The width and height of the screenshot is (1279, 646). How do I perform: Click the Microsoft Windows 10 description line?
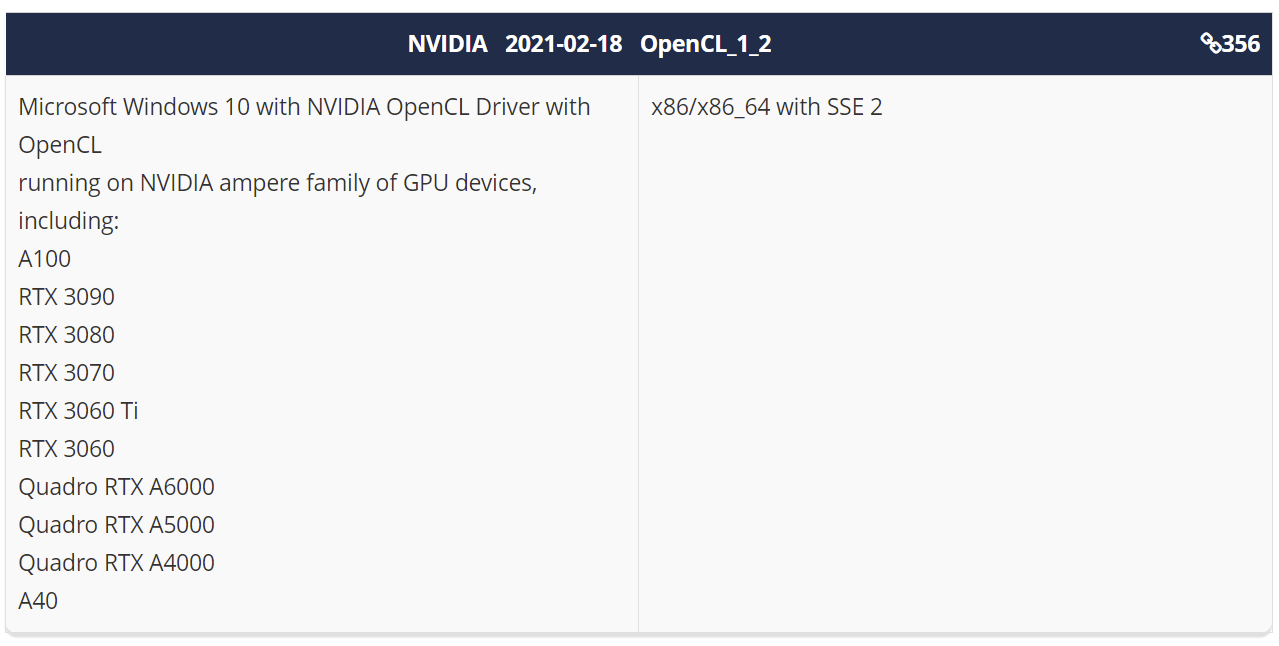304,107
